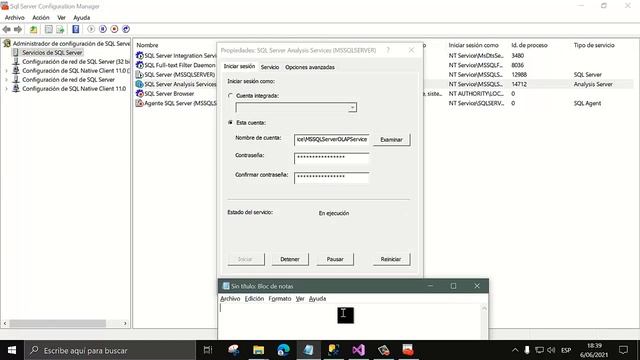
Task: Click the Windows taskbar search box
Action: [110, 350]
